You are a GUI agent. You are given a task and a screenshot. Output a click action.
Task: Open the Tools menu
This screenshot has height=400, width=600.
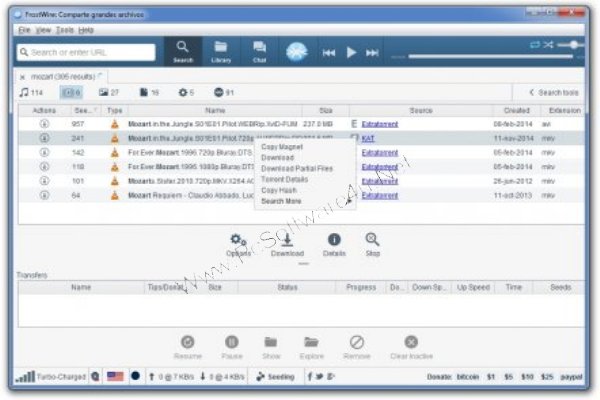(65, 30)
